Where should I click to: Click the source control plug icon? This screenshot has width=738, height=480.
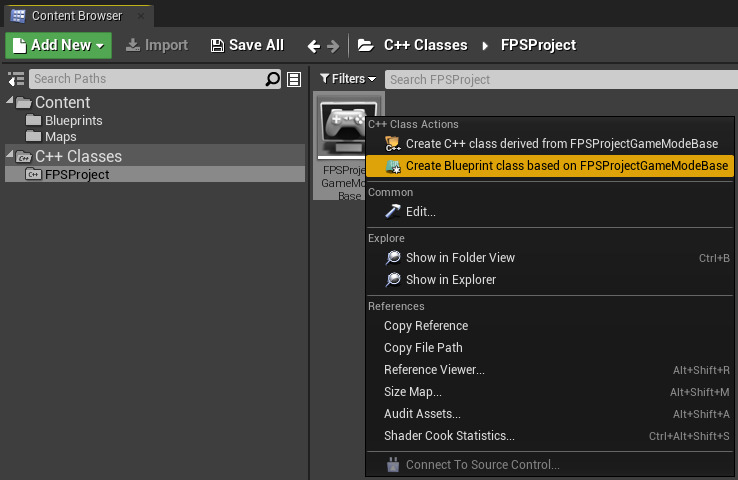393,464
